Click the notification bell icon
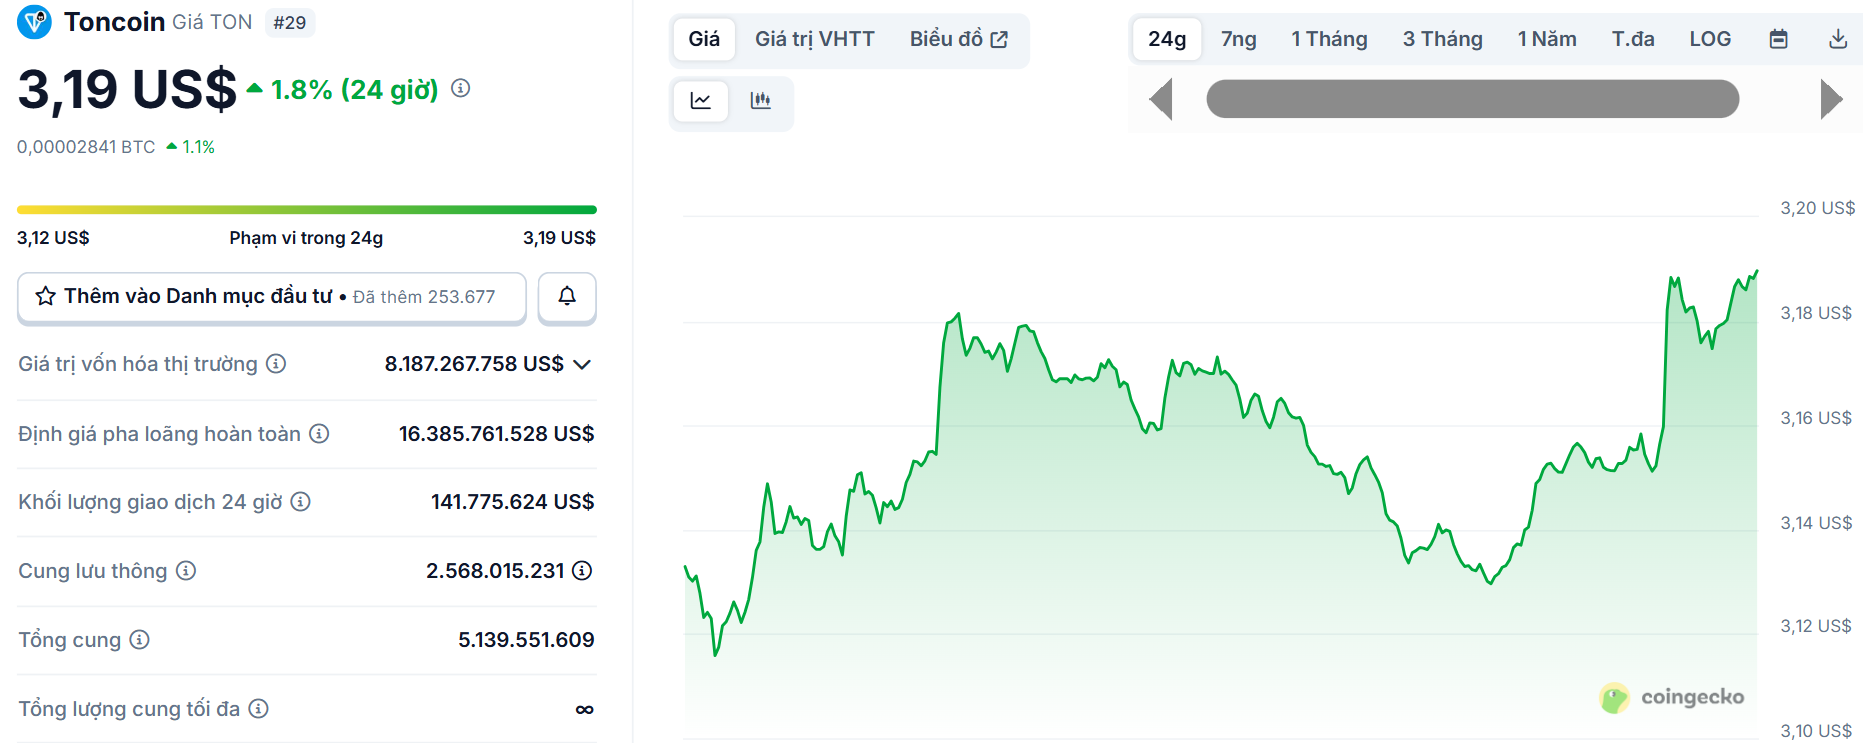Viewport: 1863px width, 743px height. click(x=567, y=297)
